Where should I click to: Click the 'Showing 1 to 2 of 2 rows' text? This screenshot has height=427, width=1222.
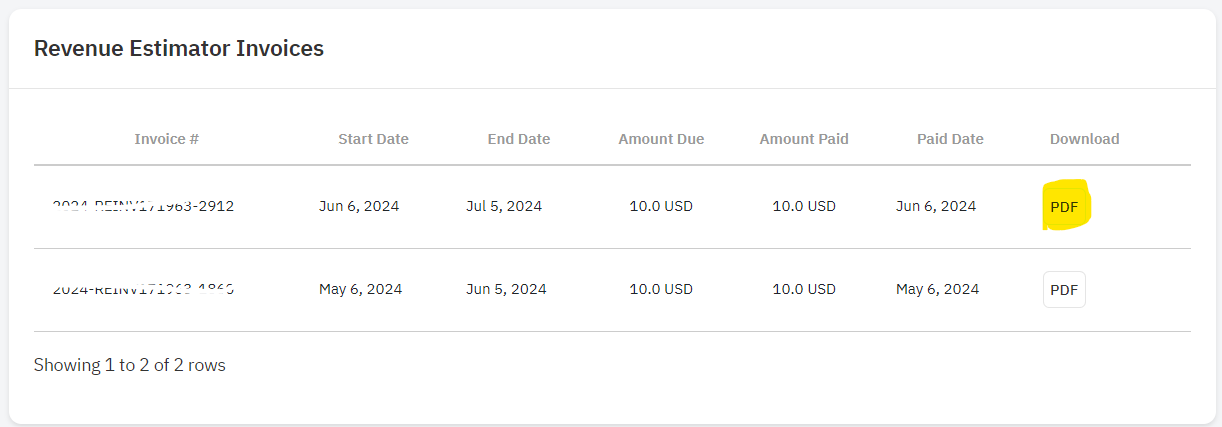[130, 365]
